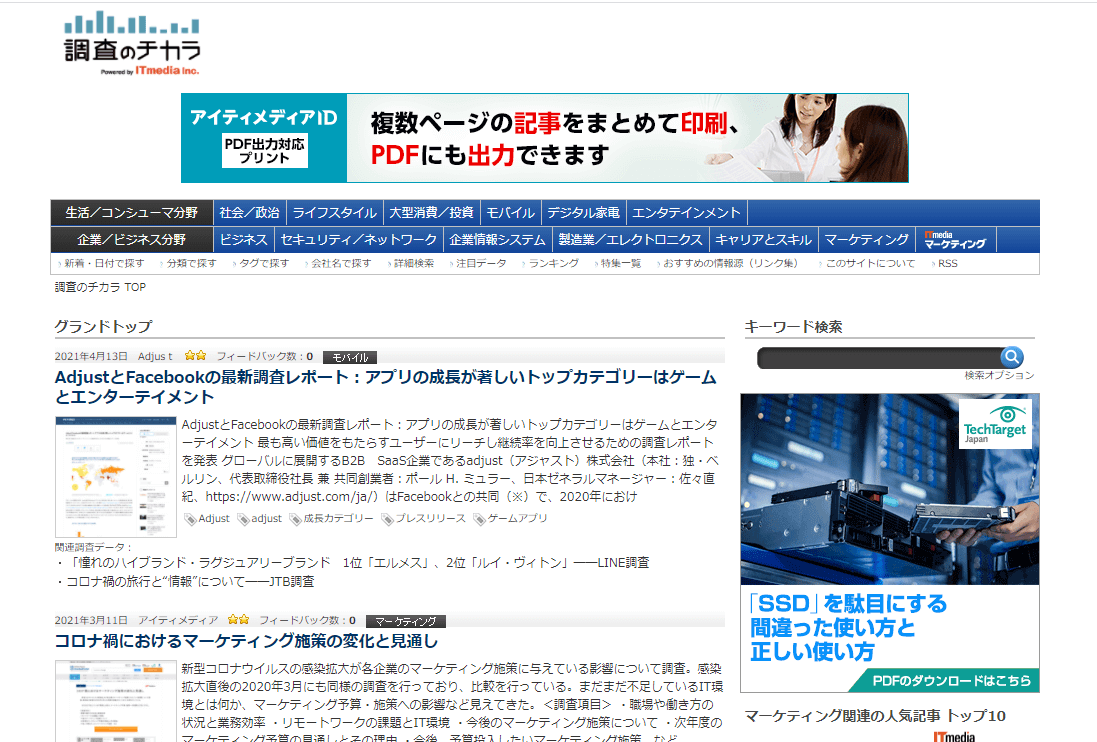This screenshot has width=1097, height=742.
Task: Open 社会／政治 category
Action: click(250, 213)
